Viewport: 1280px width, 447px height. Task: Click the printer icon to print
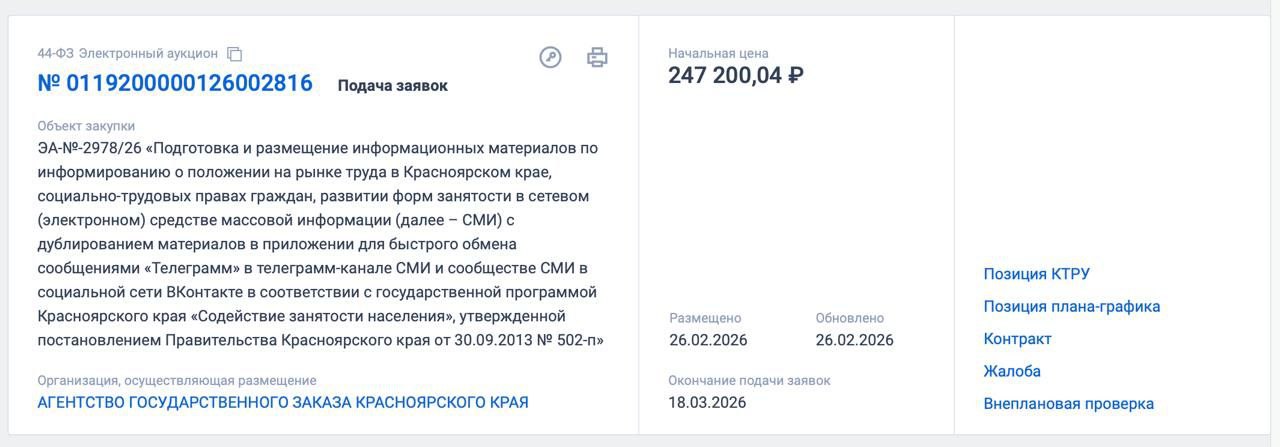pos(597,57)
